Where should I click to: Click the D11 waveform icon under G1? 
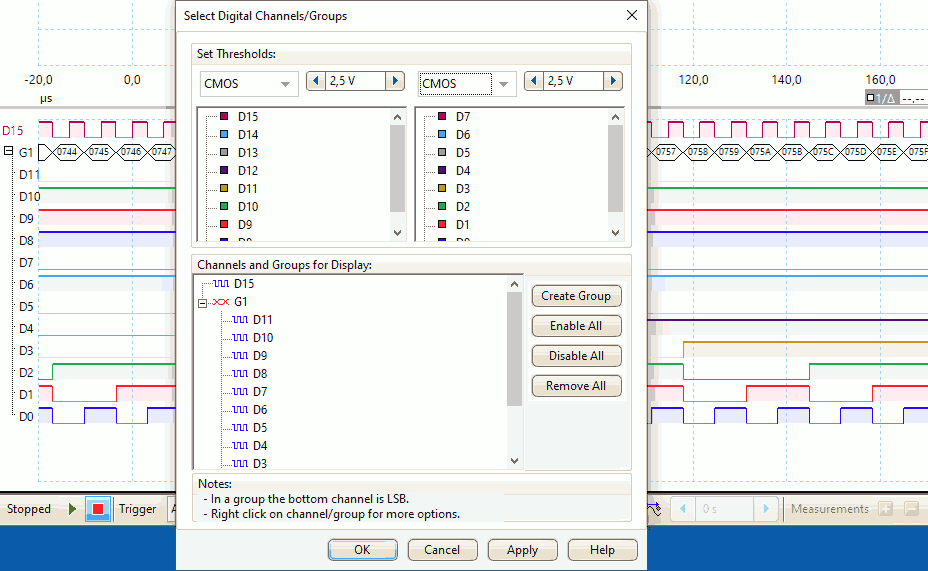click(240, 320)
